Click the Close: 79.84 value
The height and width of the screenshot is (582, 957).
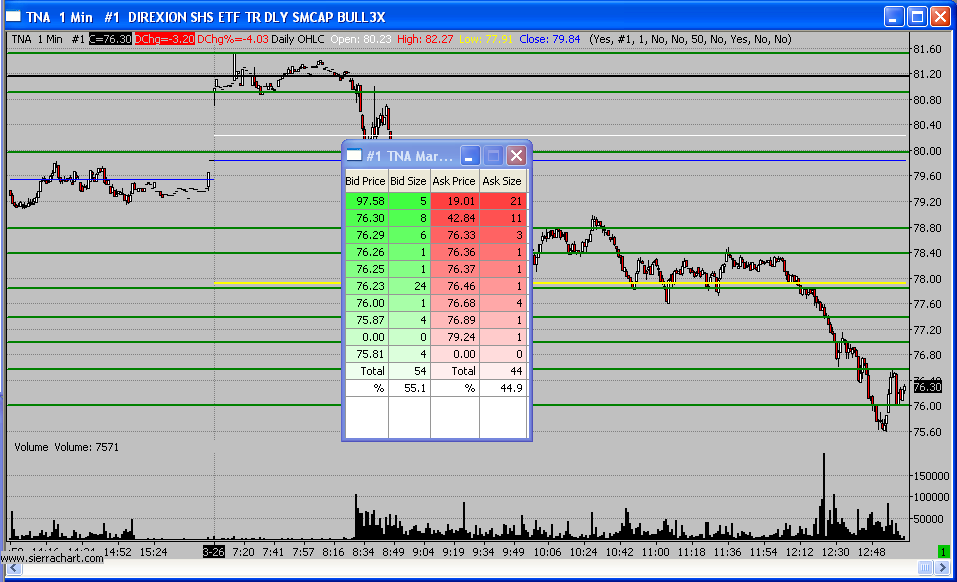tap(549, 39)
